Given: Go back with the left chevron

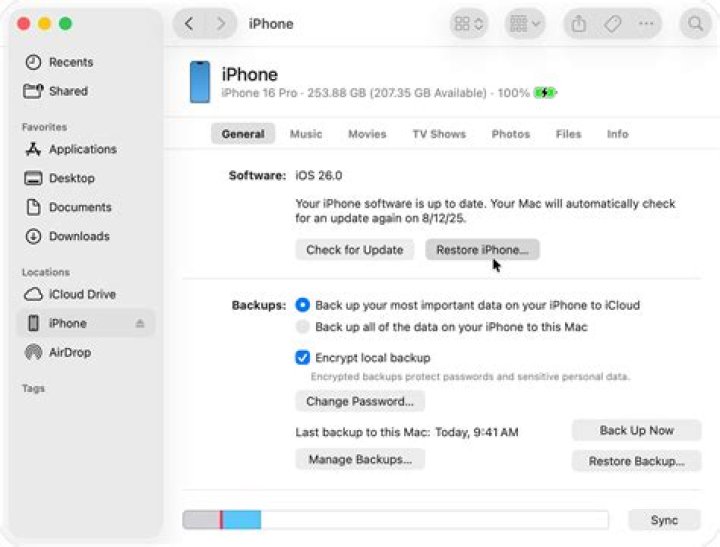Looking at the screenshot, I should point(189,23).
